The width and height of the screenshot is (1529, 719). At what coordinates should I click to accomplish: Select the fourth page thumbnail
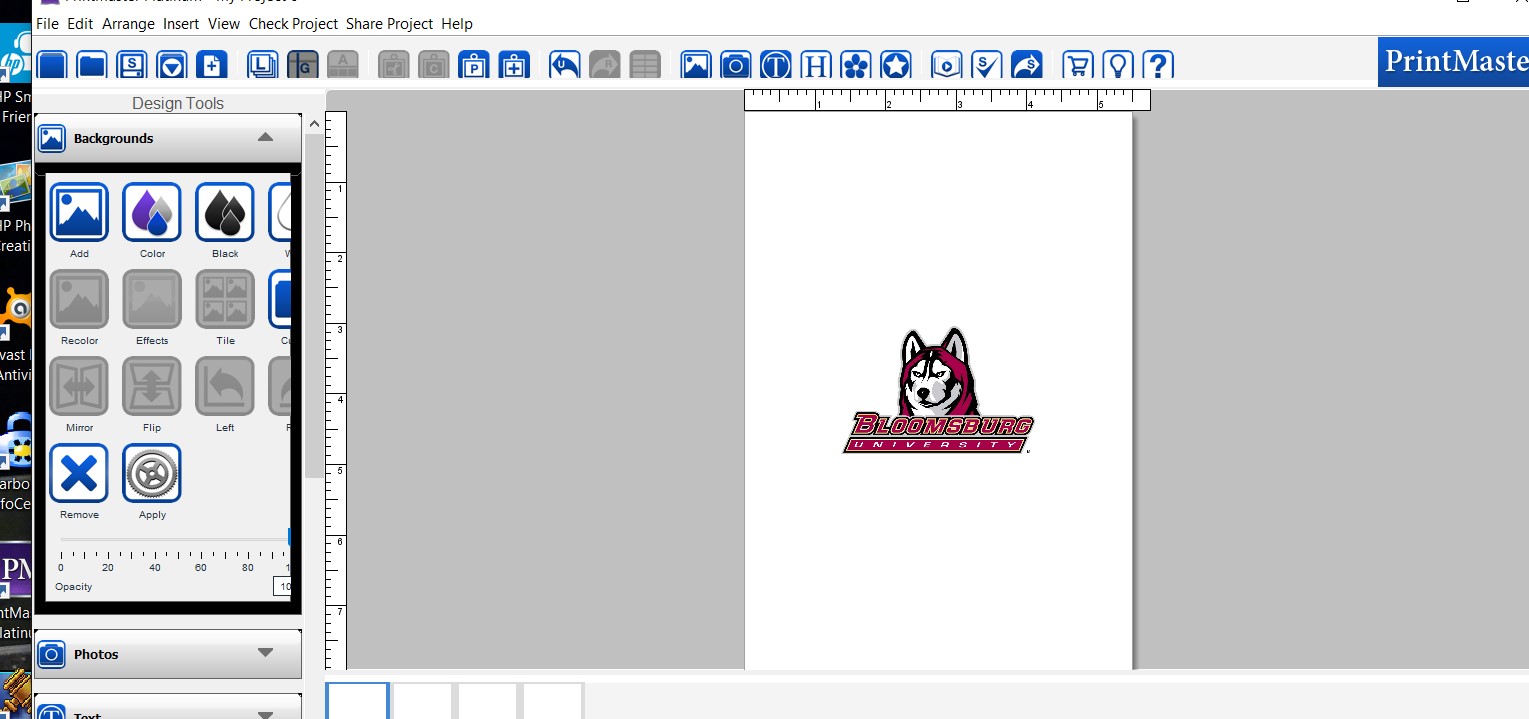(552, 701)
